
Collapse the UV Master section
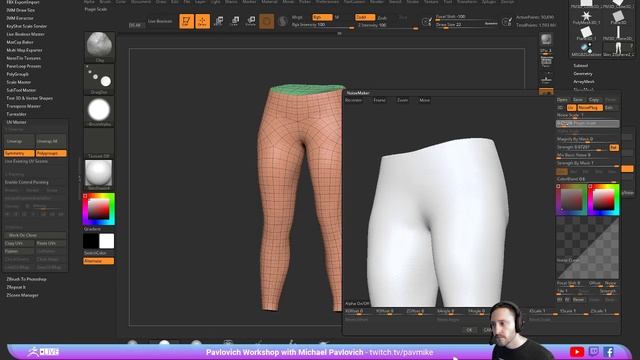coord(16,122)
